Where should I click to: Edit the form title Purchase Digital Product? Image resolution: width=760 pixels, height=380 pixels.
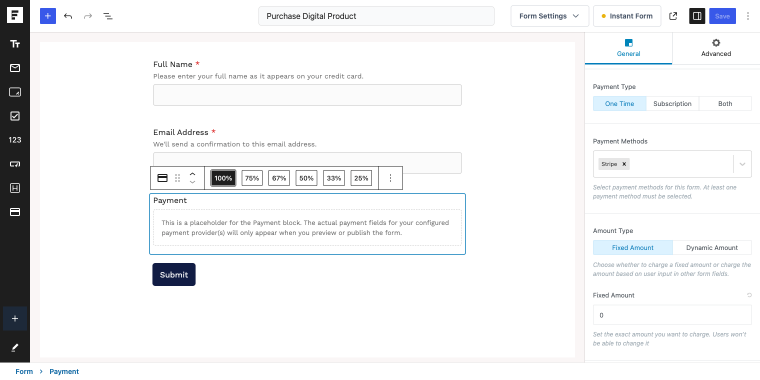pyautogui.click(x=376, y=16)
